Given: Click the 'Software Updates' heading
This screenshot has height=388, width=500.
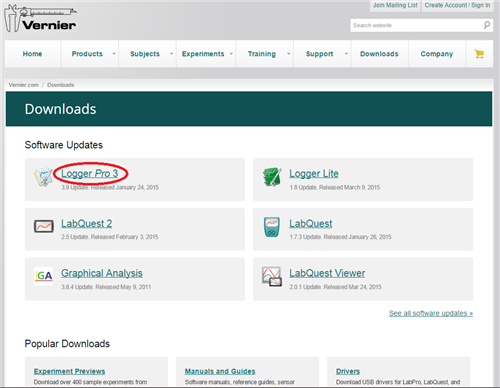Looking at the screenshot, I should click(64, 145).
